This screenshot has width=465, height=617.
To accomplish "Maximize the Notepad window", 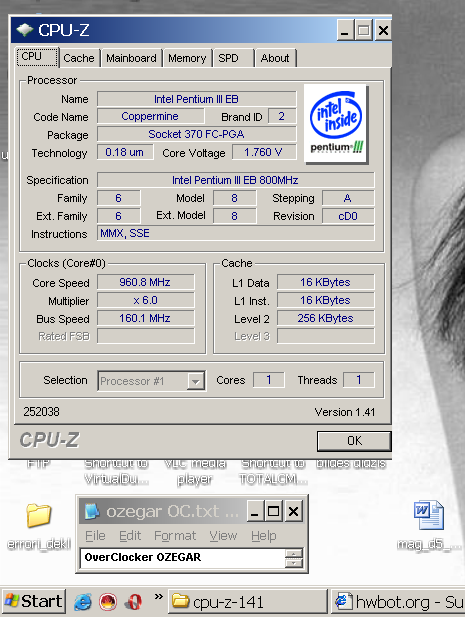I will pos(273,511).
